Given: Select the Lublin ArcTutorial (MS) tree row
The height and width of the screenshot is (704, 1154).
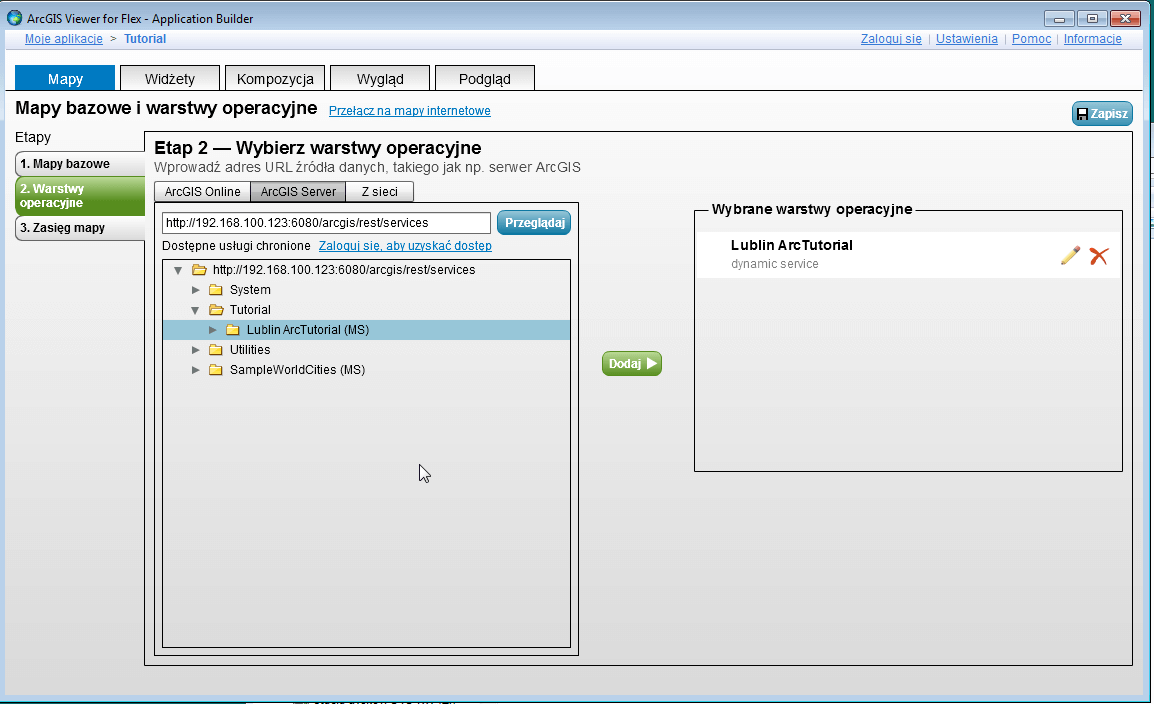Looking at the screenshot, I should [367, 330].
